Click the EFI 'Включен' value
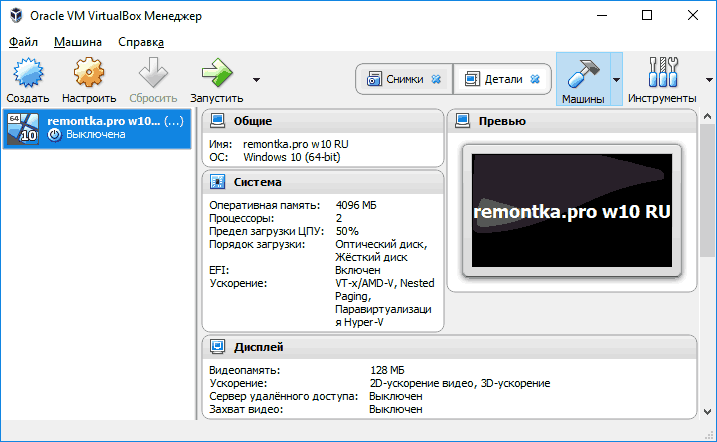 click(x=358, y=270)
